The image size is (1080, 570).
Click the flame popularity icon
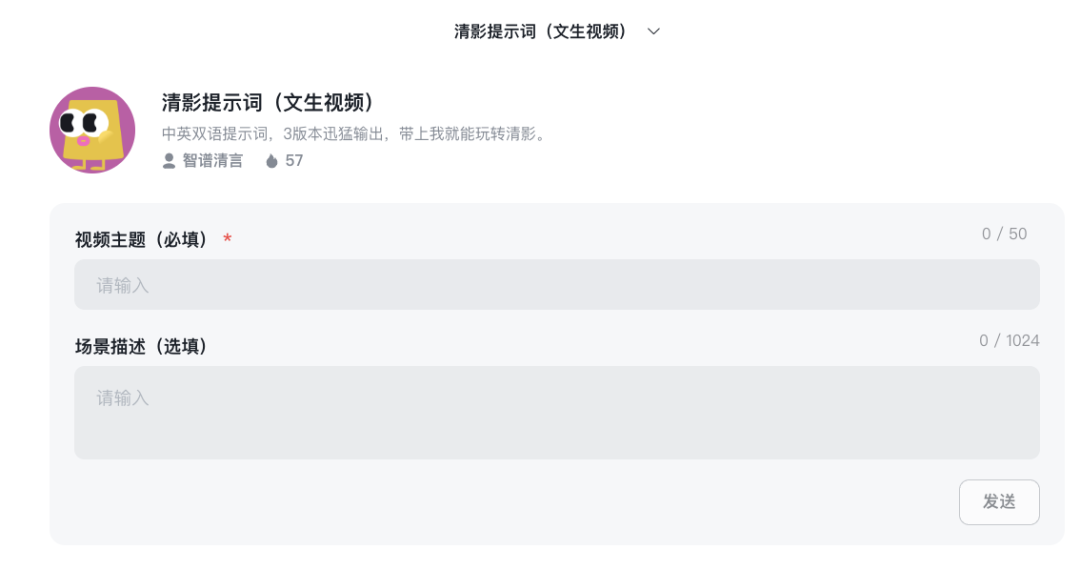[271, 160]
